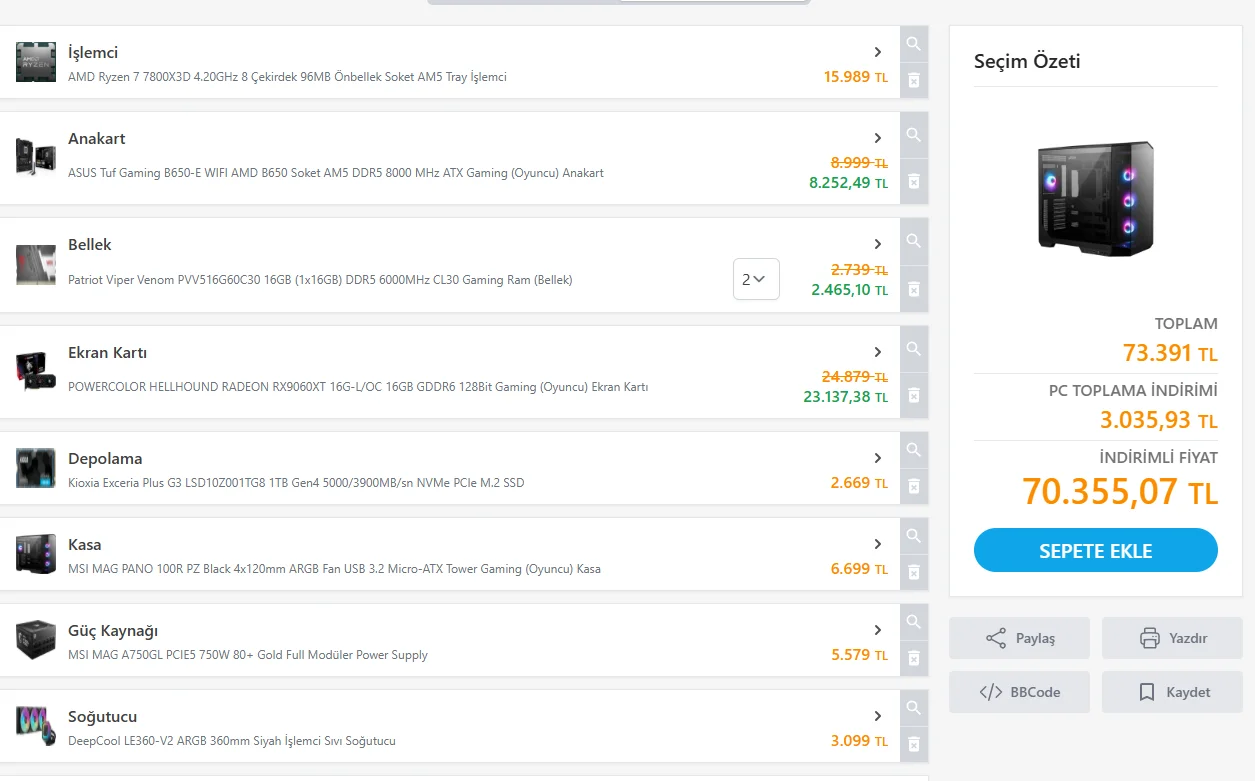Click the 15.989 TL processor price
Screen dimensions: 1255x781
click(856, 76)
